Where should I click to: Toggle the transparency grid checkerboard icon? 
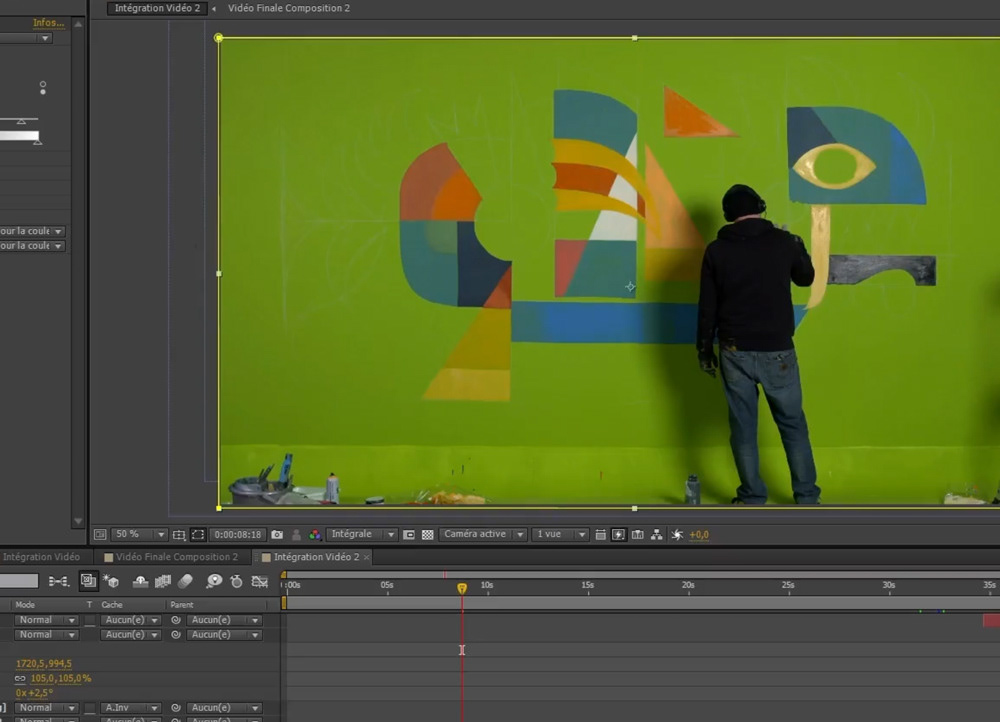pyautogui.click(x=428, y=535)
